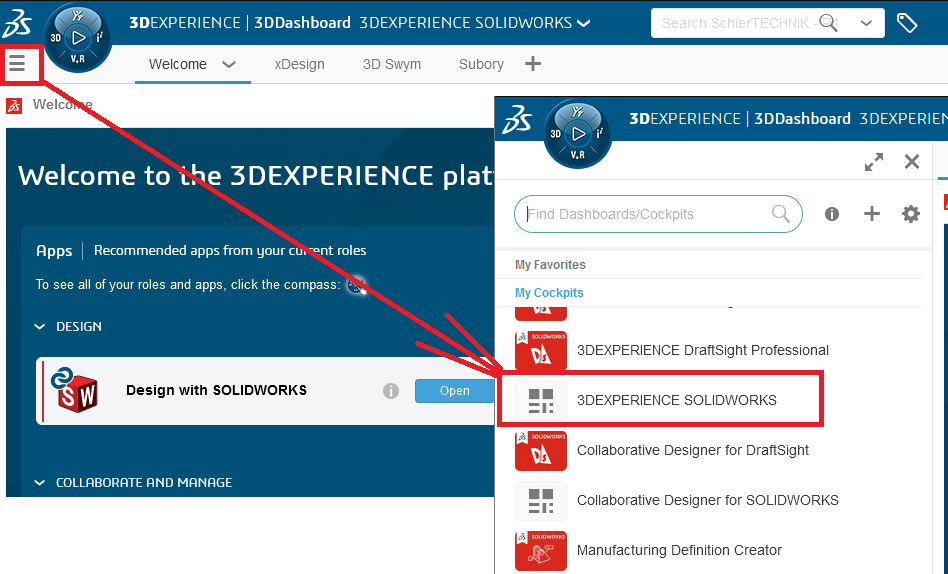Screen dimensions: 948x574
Task: Click the 3DEXPERIENCE DraftSight Professional icon
Action: (x=541, y=350)
